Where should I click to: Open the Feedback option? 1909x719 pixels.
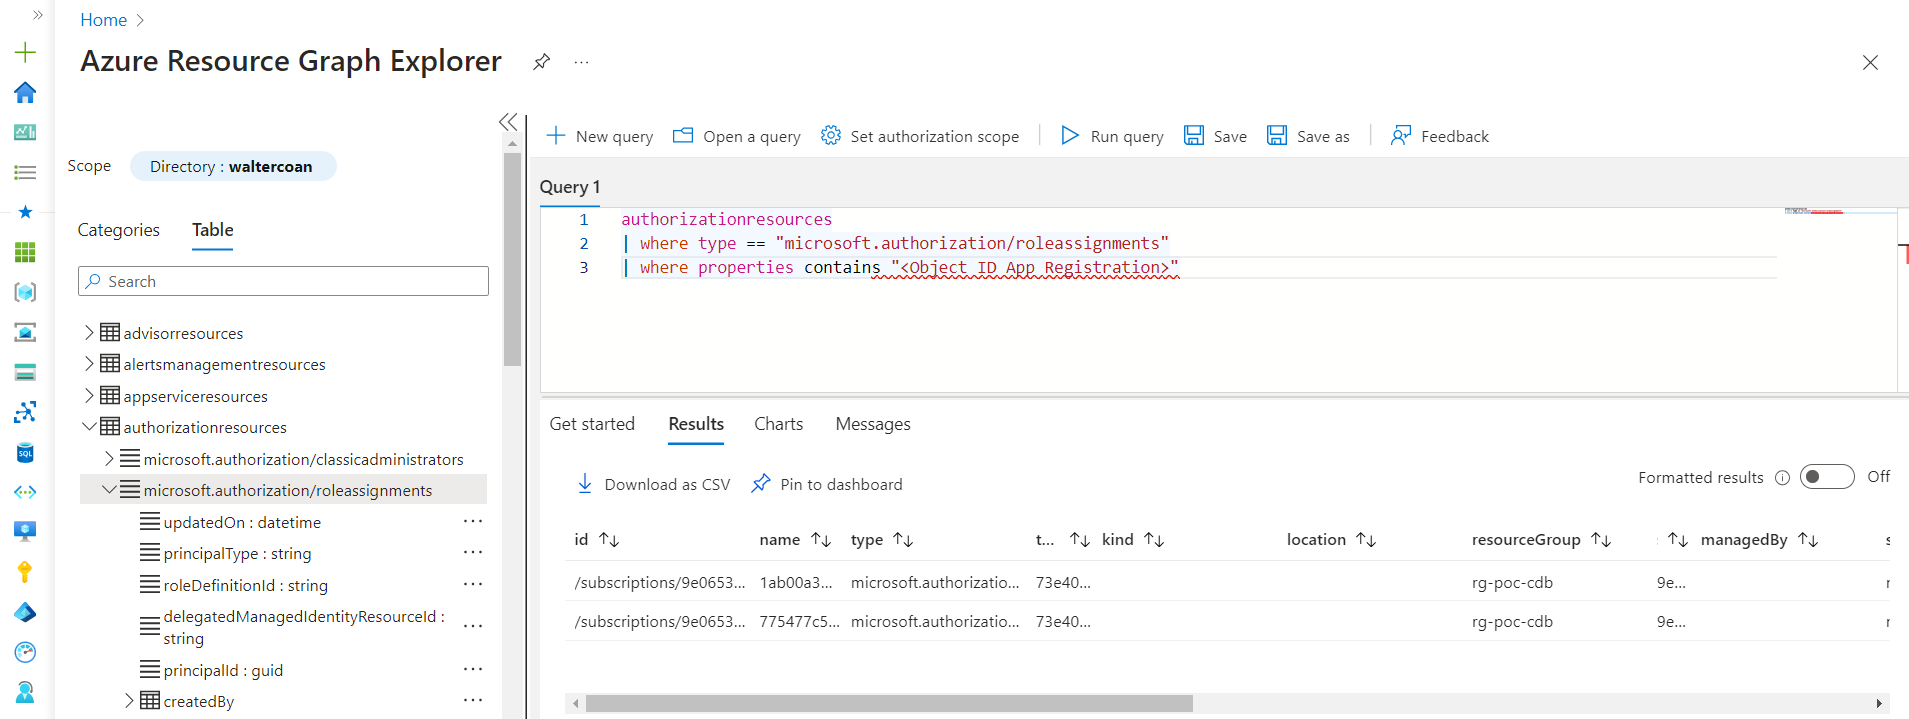point(1439,136)
